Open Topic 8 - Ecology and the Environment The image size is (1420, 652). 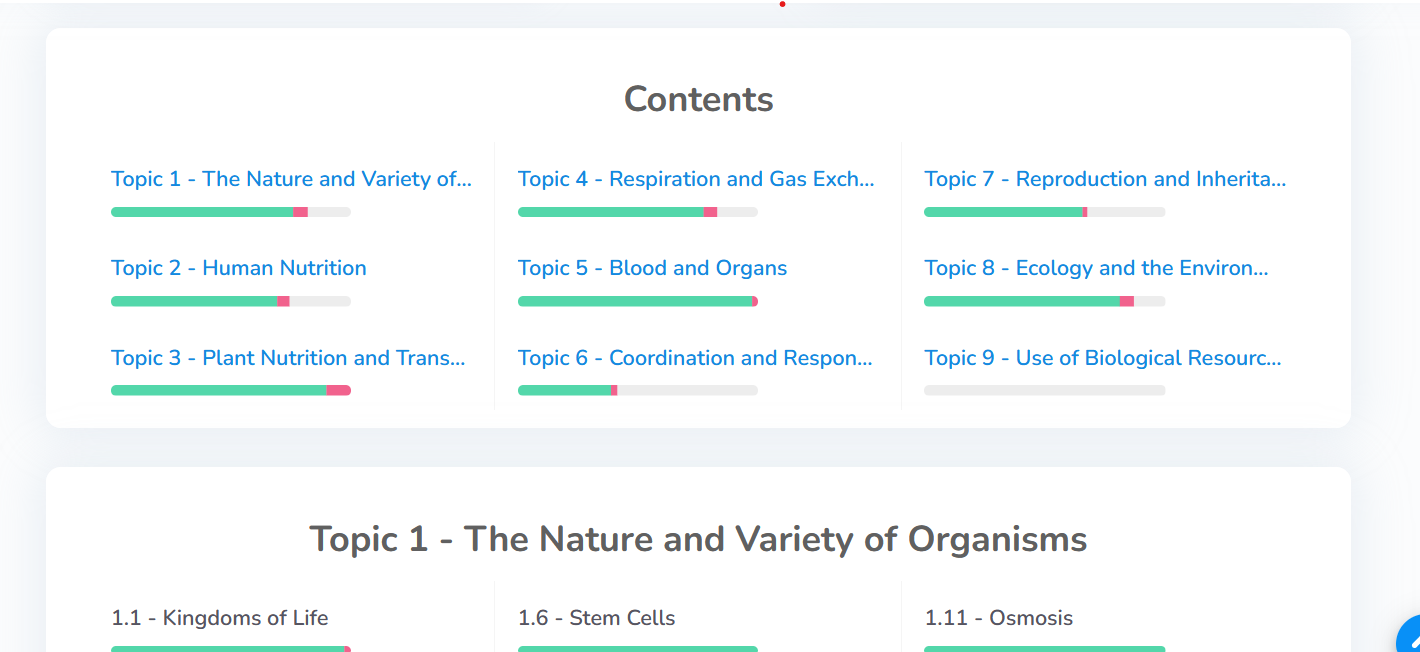pos(1095,268)
